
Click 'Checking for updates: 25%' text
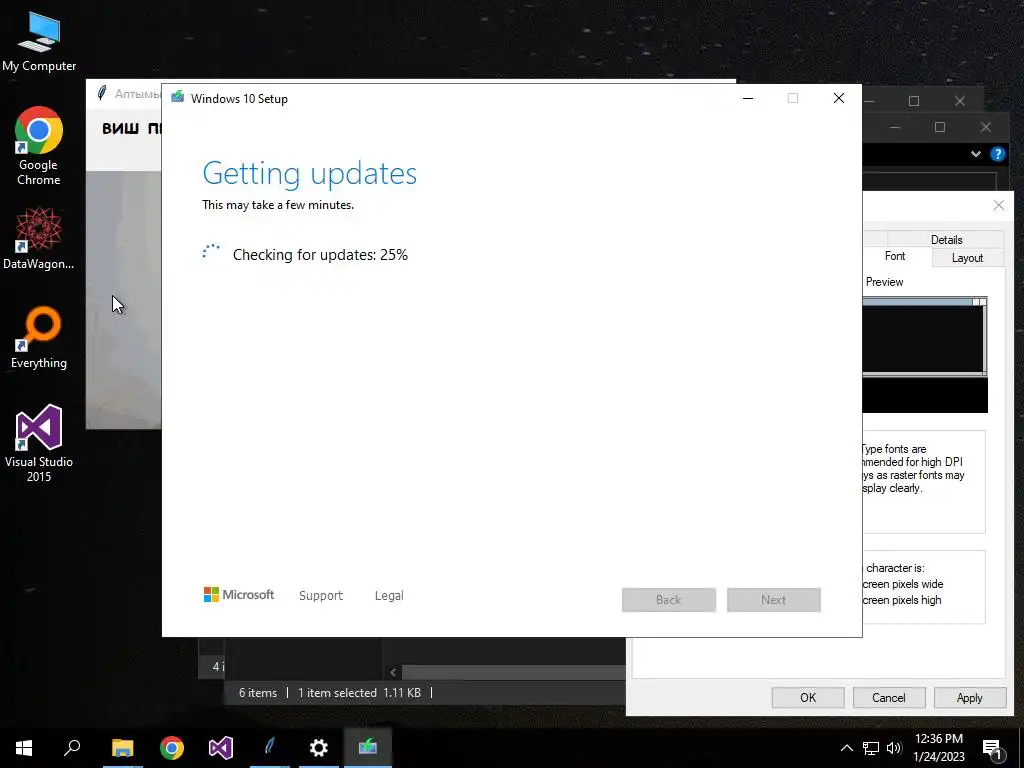(320, 255)
